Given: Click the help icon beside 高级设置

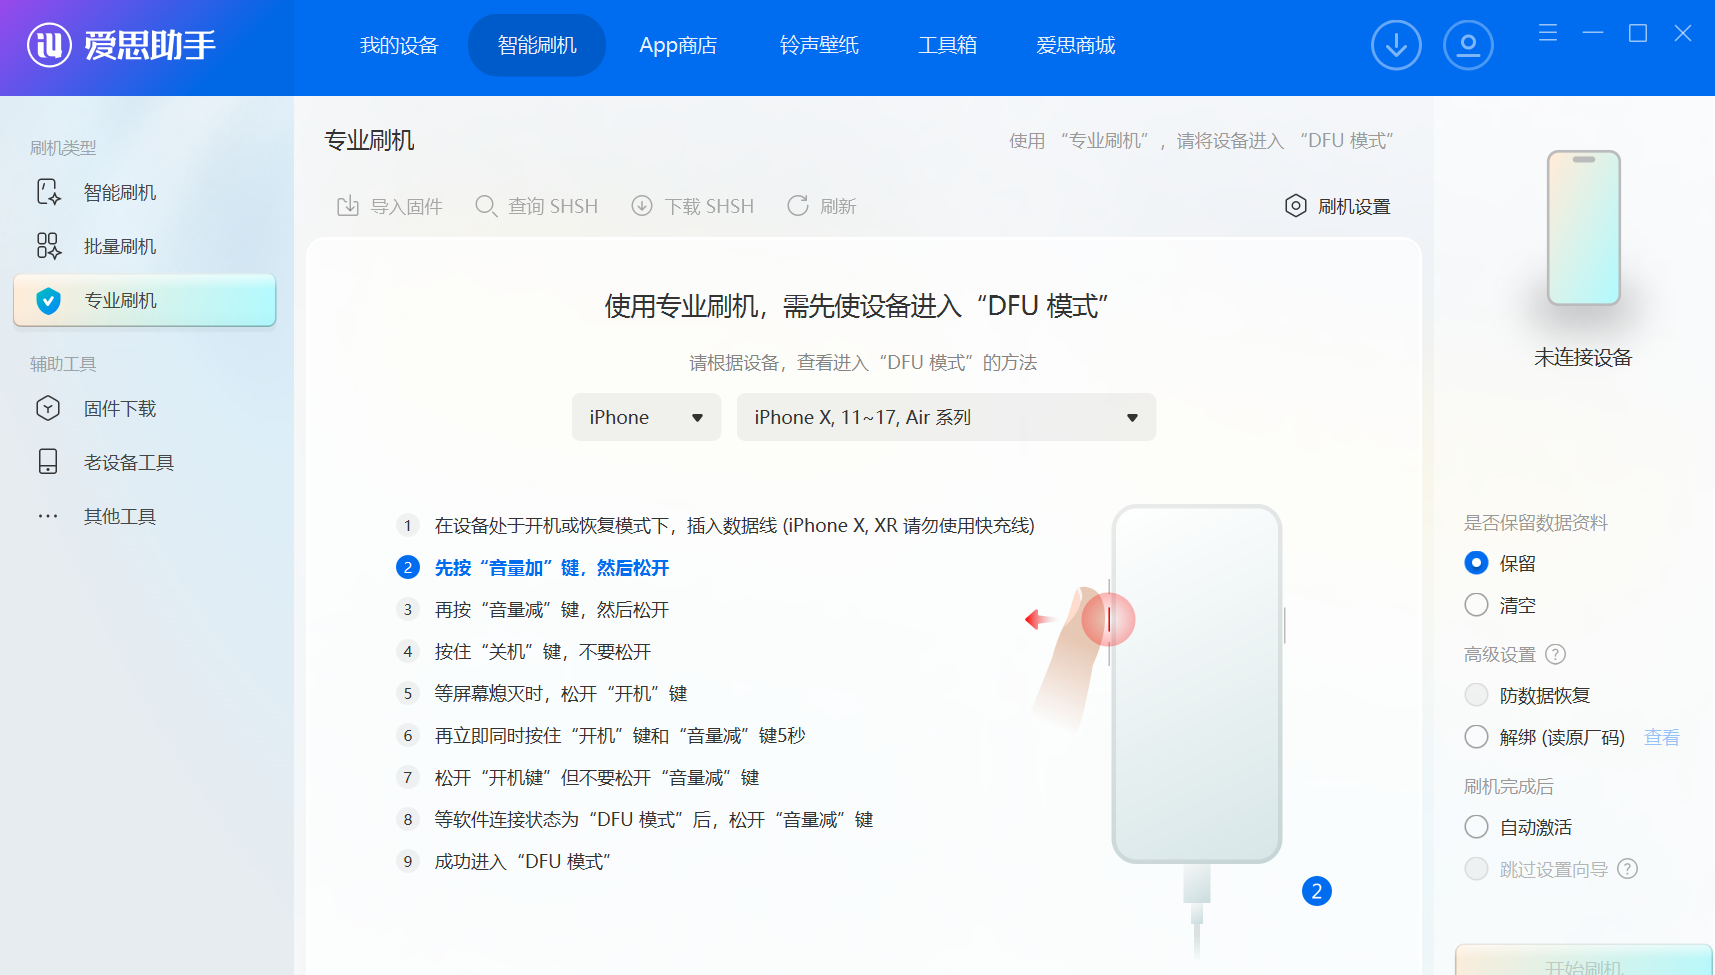Looking at the screenshot, I should (x=1555, y=654).
